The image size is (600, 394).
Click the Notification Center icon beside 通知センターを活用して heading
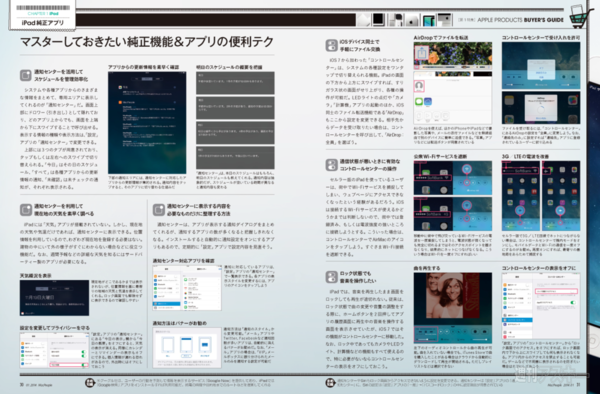[x=26, y=75]
